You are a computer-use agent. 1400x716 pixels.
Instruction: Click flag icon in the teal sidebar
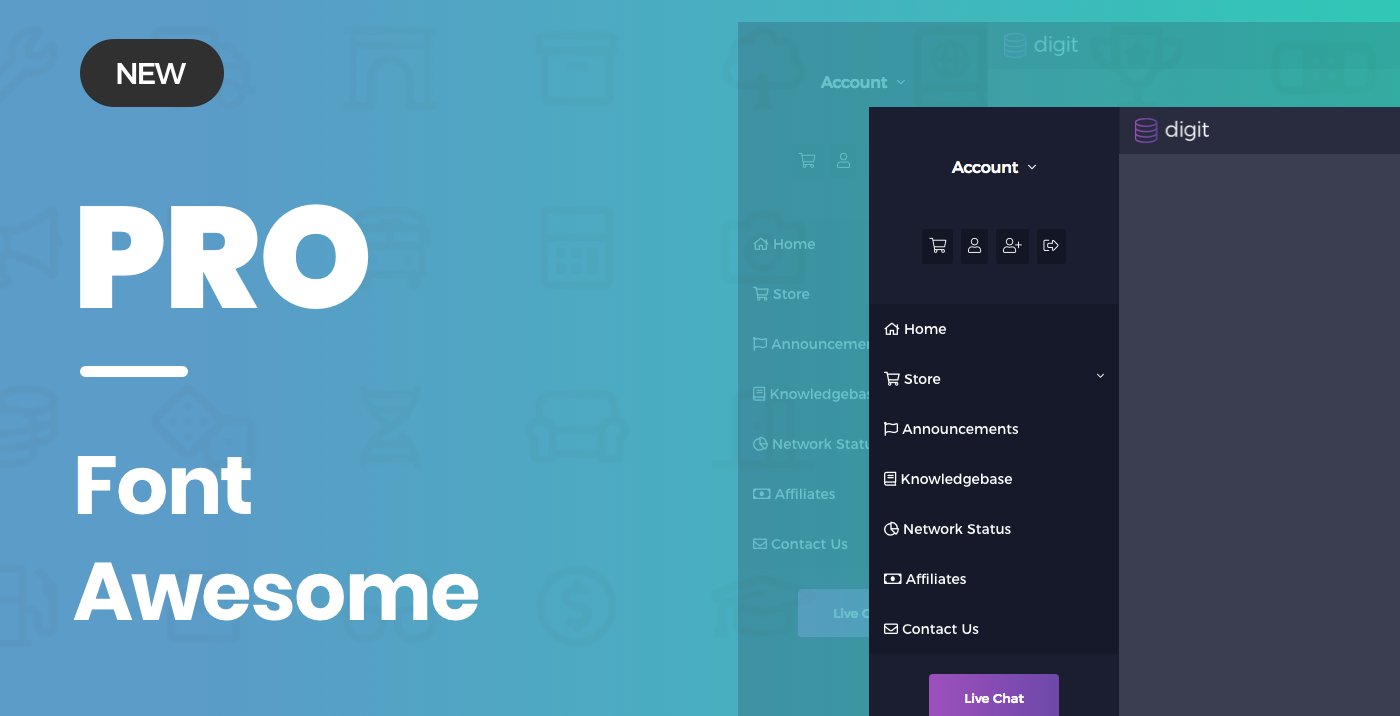click(x=760, y=344)
